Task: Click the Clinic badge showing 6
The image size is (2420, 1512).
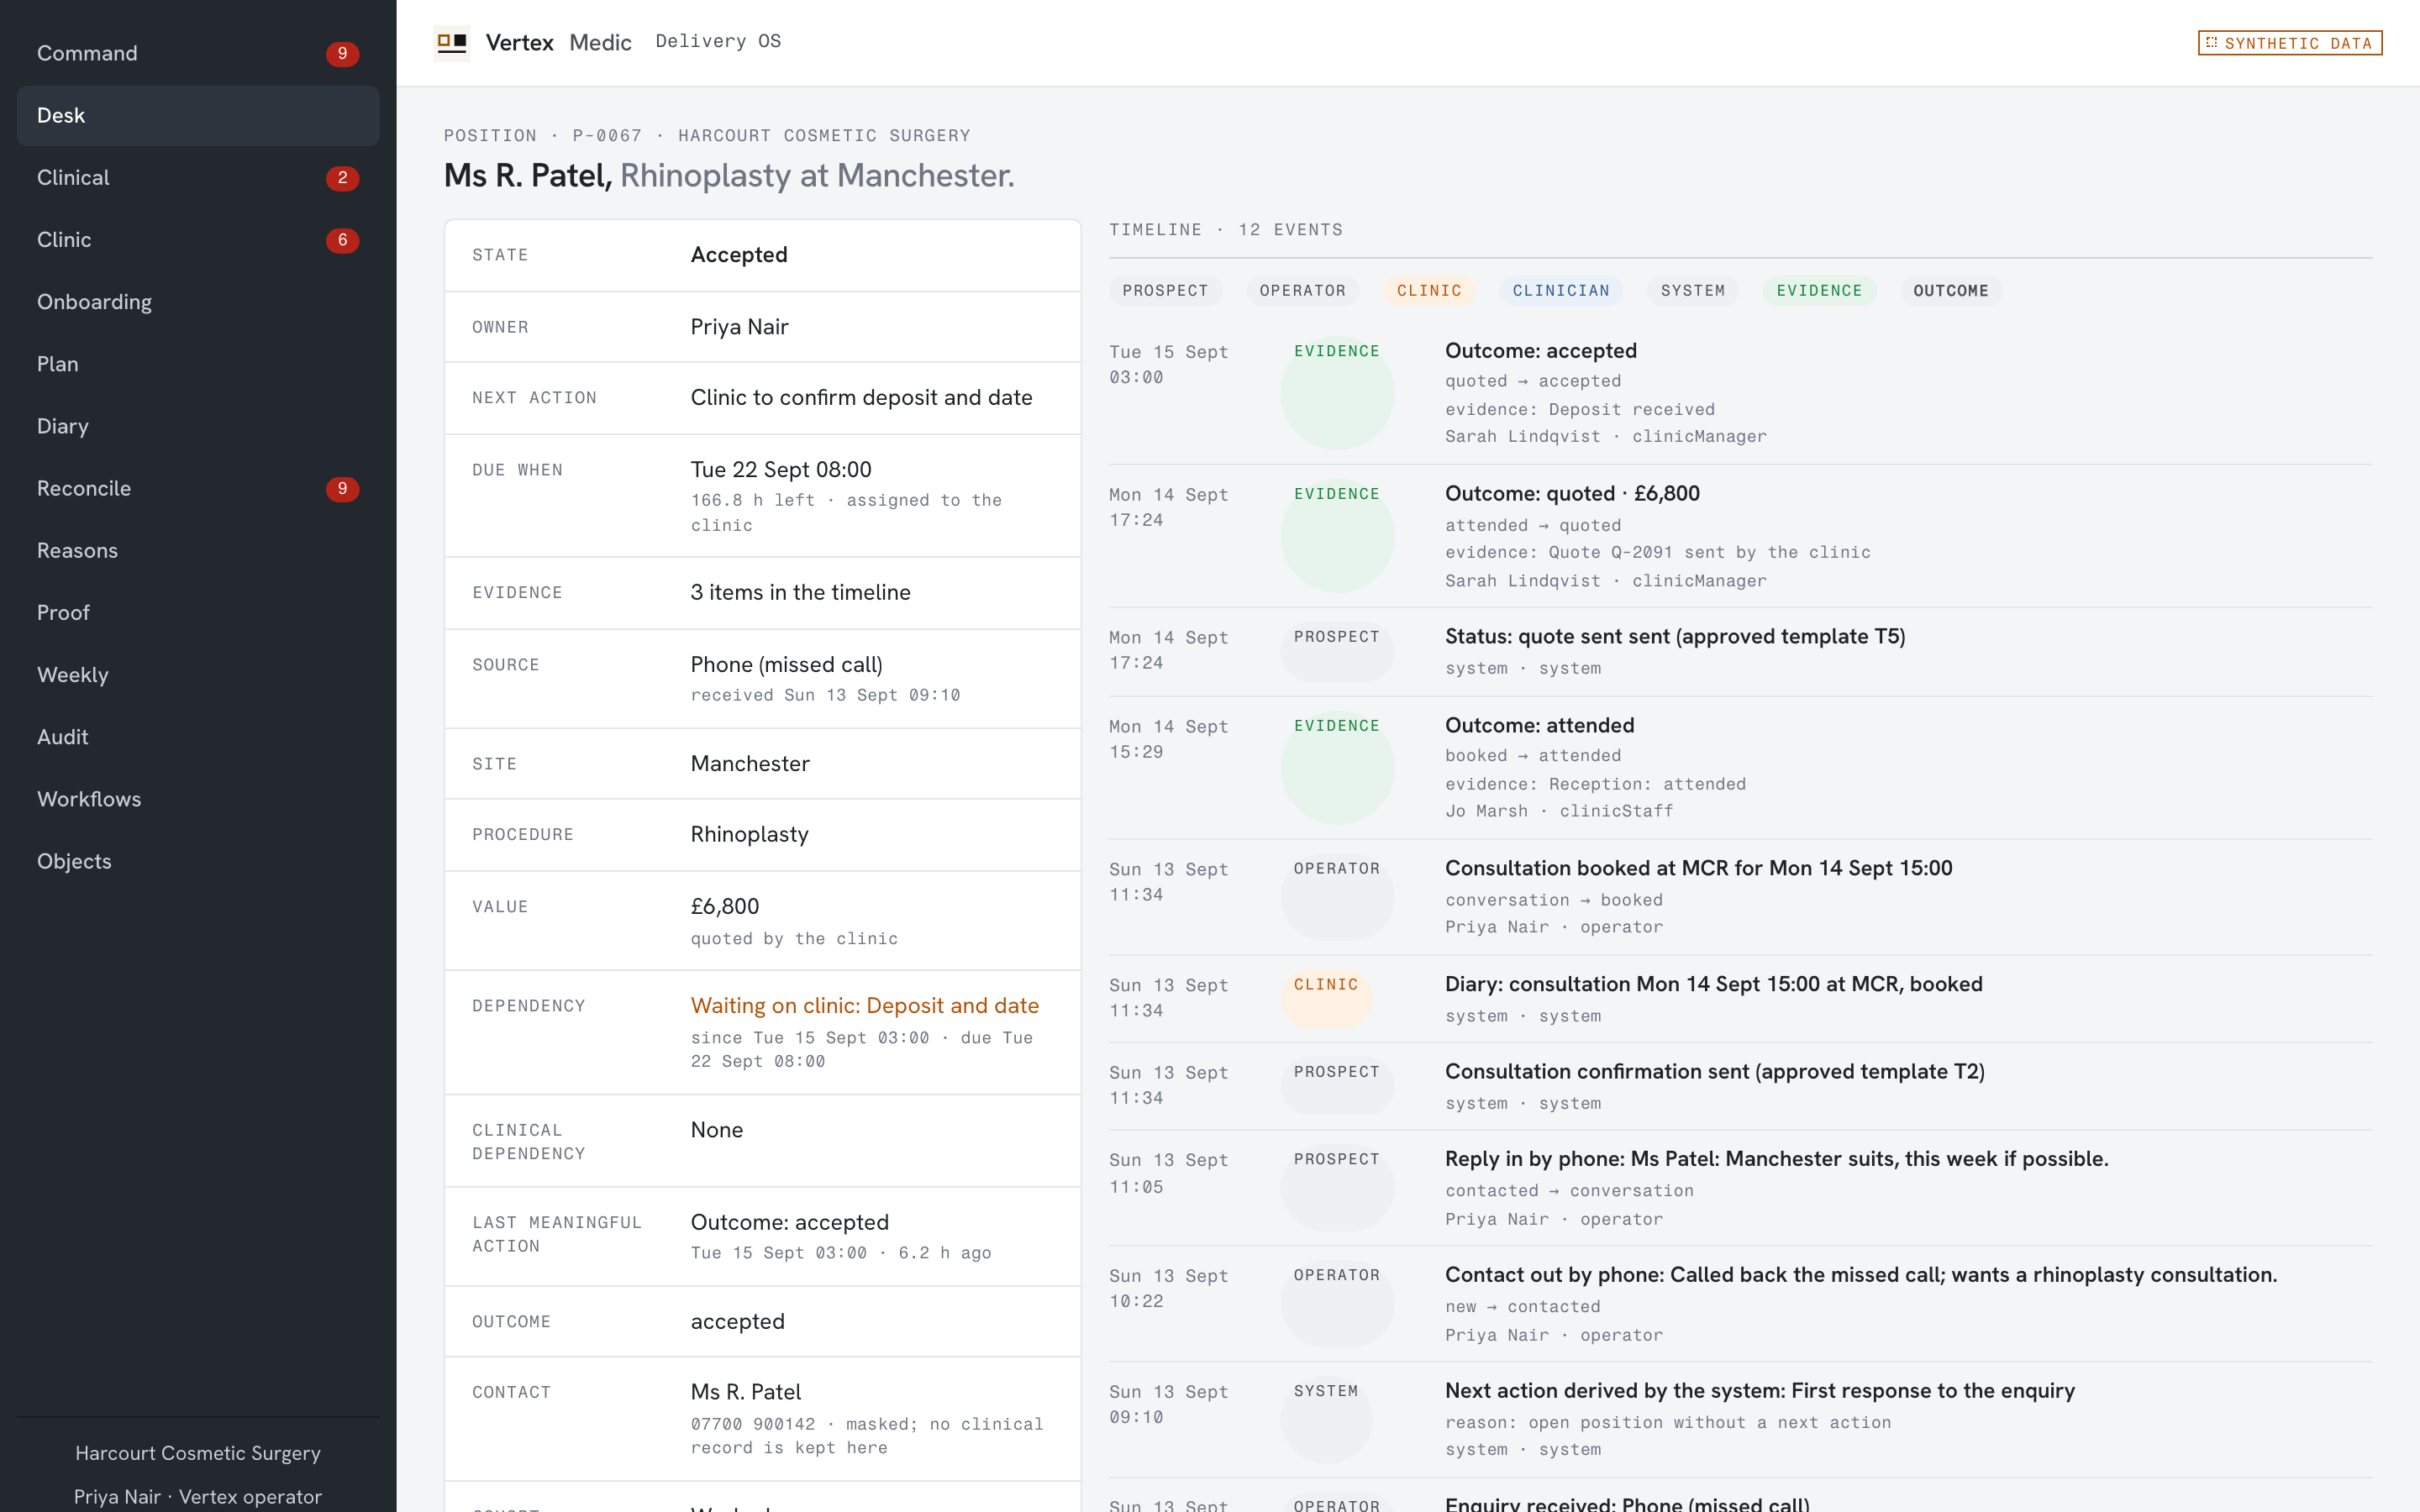Action: (342, 240)
